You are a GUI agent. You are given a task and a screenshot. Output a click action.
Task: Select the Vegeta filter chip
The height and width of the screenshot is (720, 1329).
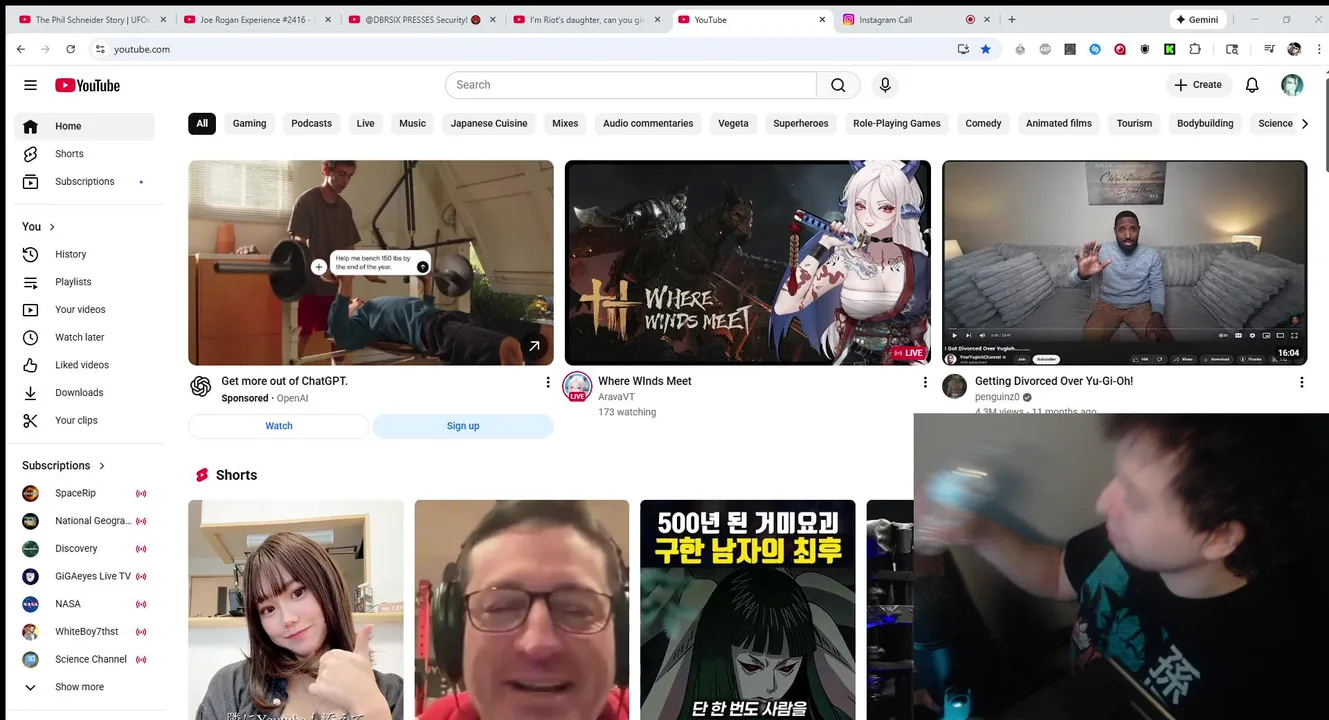coord(733,124)
